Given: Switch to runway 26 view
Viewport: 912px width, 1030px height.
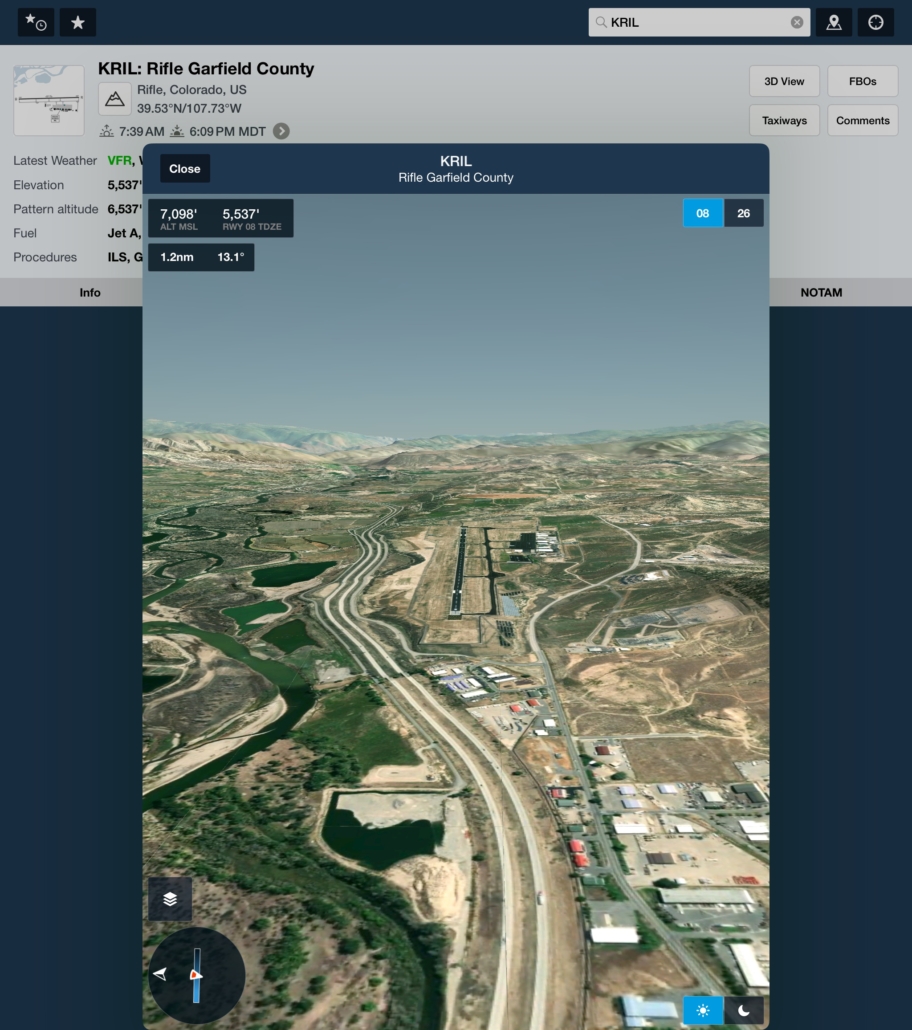Looking at the screenshot, I should 744,213.
